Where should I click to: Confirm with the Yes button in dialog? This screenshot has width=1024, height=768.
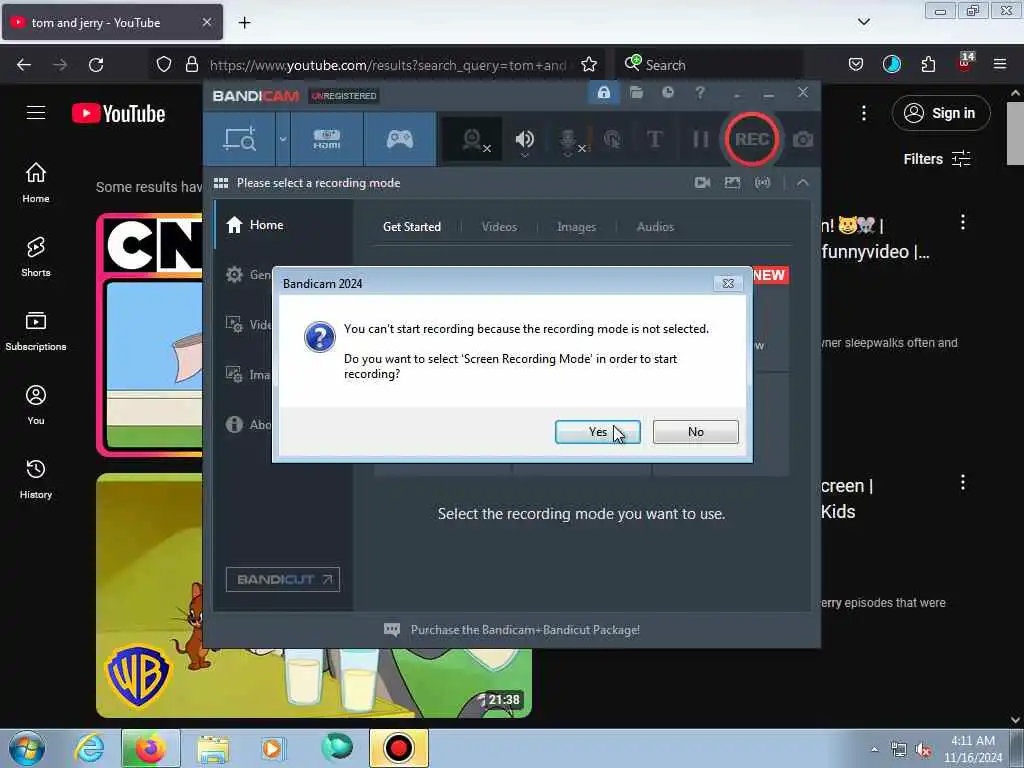(x=598, y=432)
